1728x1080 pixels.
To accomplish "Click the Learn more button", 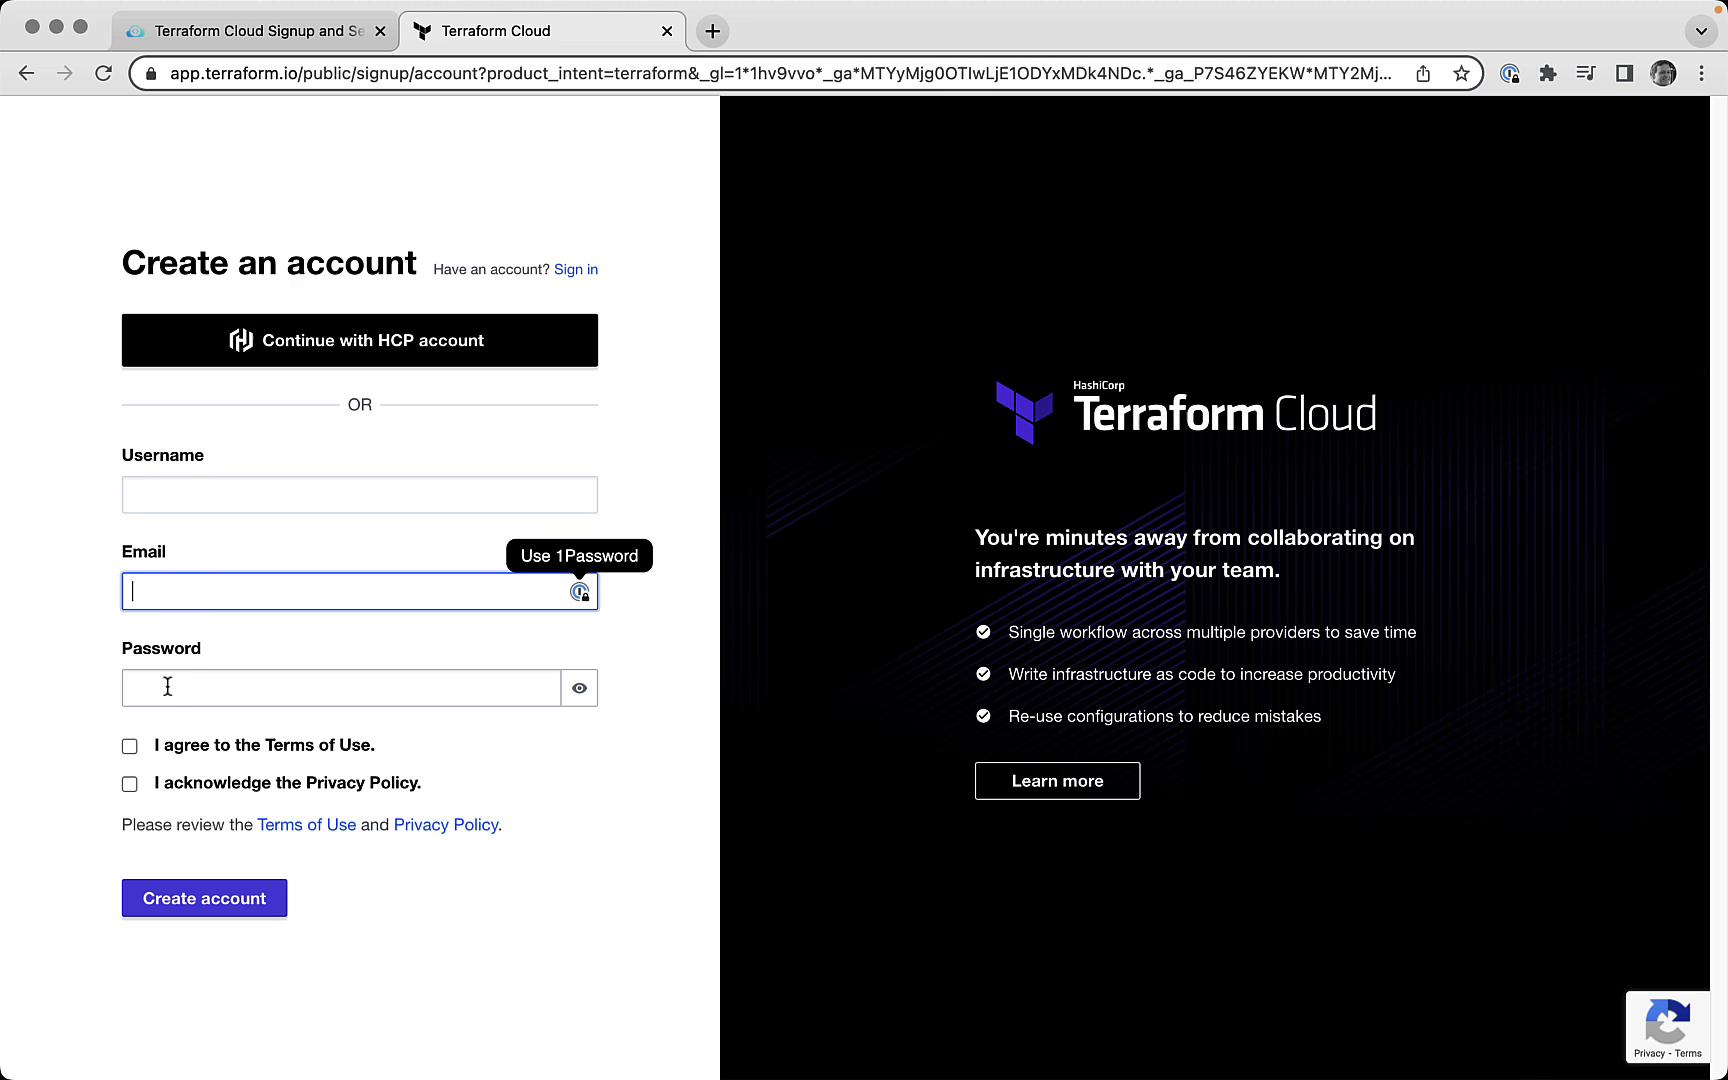I will click(x=1057, y=781).
